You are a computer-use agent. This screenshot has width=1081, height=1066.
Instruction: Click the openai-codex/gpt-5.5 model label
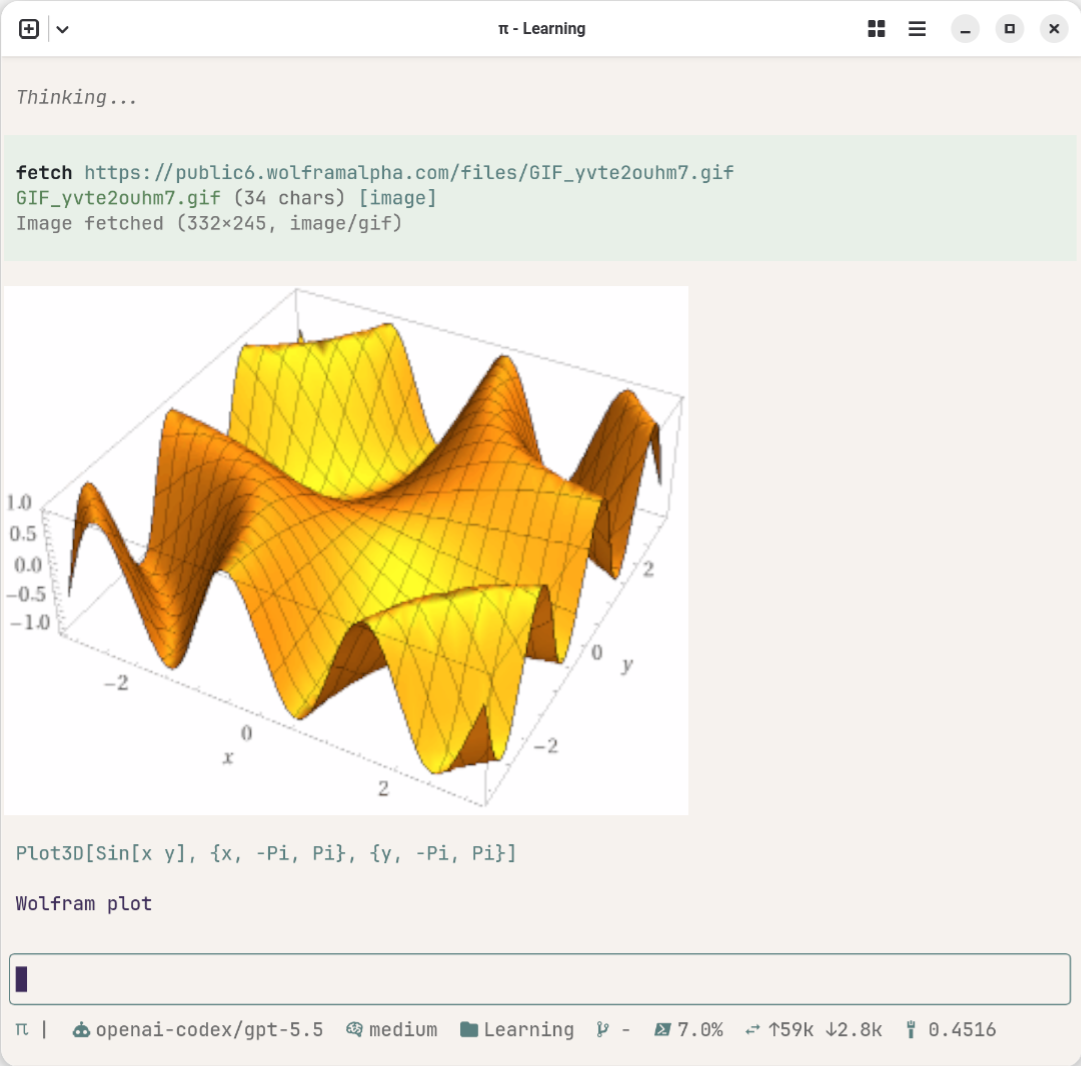click(x=209, y=1029)
